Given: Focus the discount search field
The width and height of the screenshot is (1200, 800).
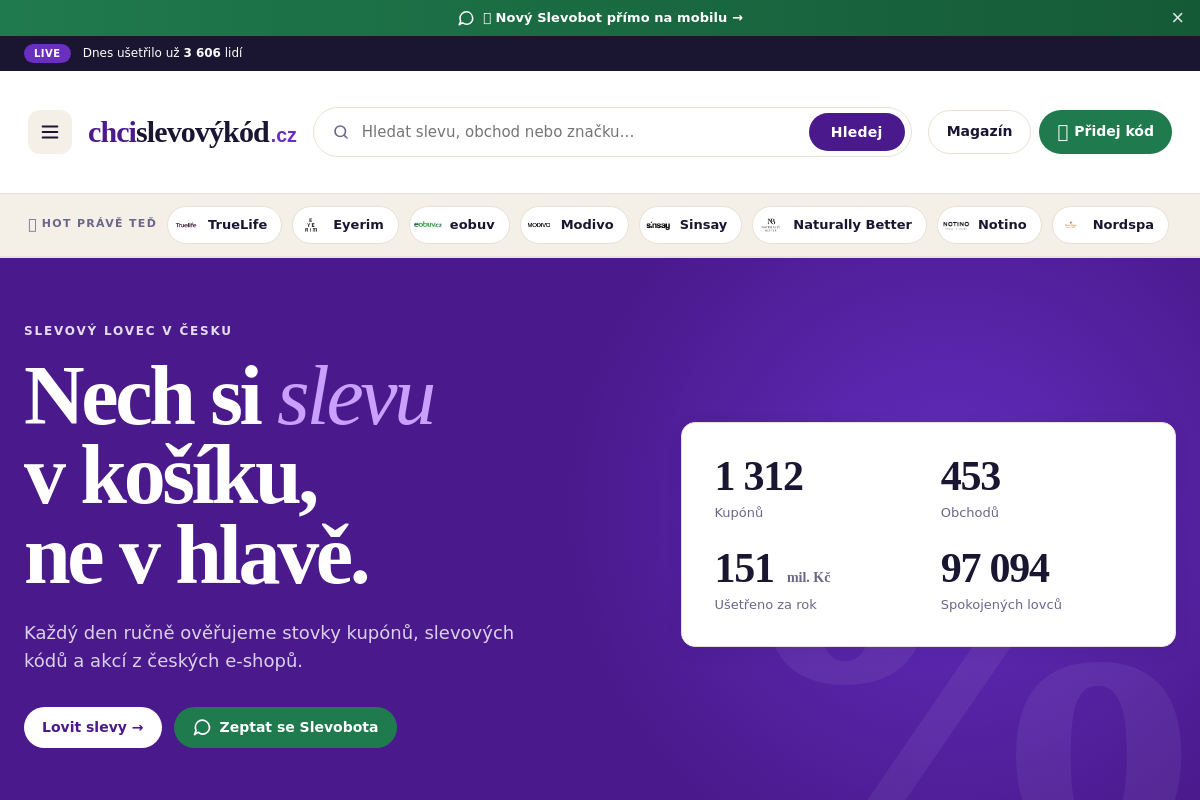Looking at the screenshot, I should point(580,132).
